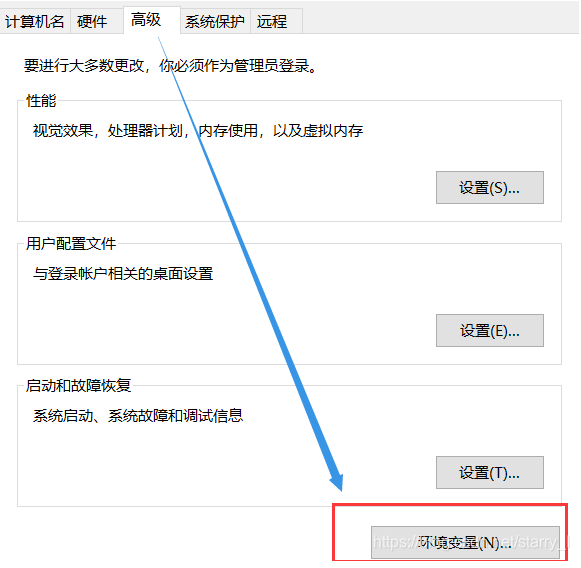The height and width of the screenshot is (568, 581).
Task: Click the 性能 group label
Action: click(x=41, y=101)
